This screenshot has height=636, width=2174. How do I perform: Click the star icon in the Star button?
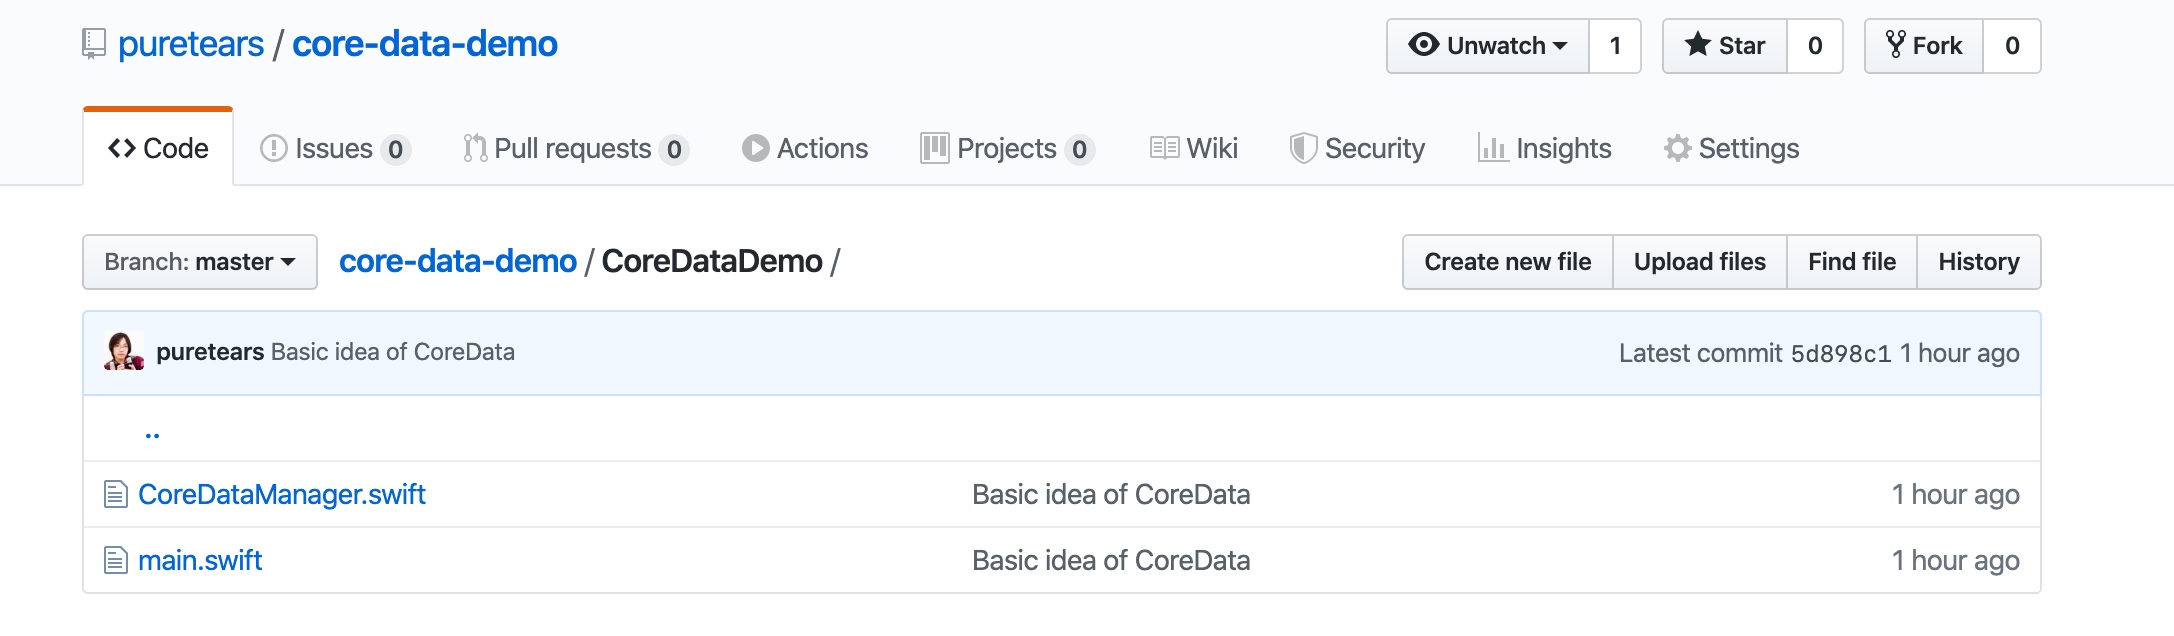tap(1697, 44)
